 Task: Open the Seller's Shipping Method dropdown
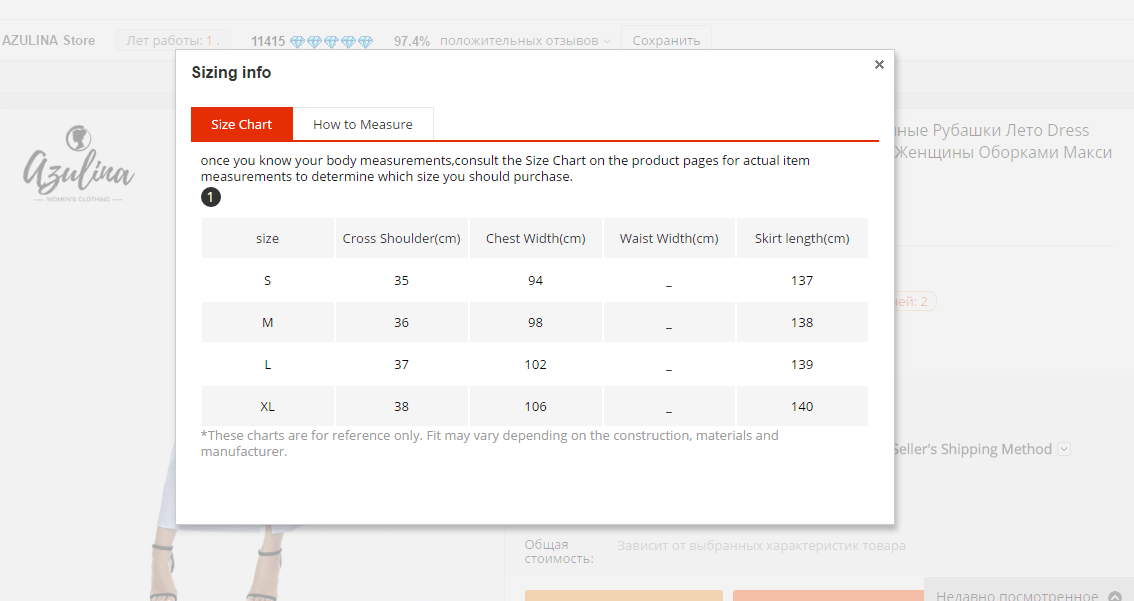click(1064, 449)
